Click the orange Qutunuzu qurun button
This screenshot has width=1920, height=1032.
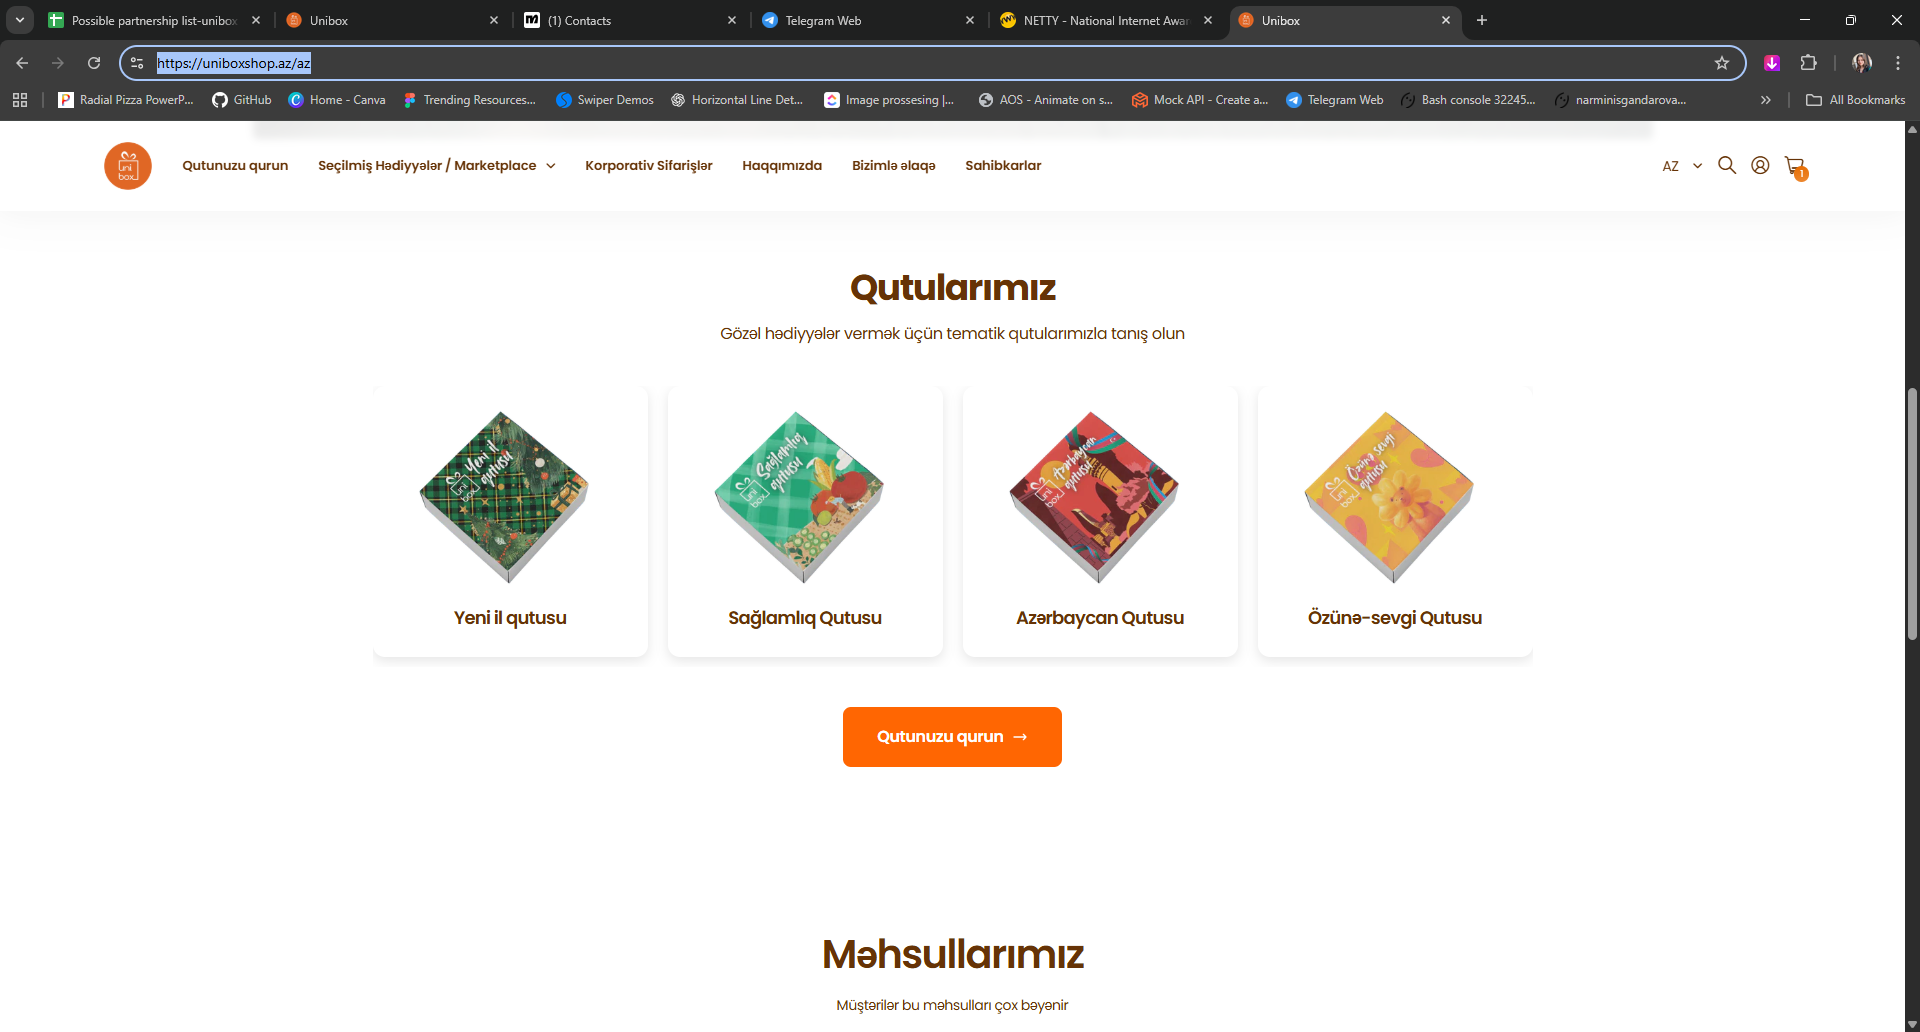tap(952, 737)
